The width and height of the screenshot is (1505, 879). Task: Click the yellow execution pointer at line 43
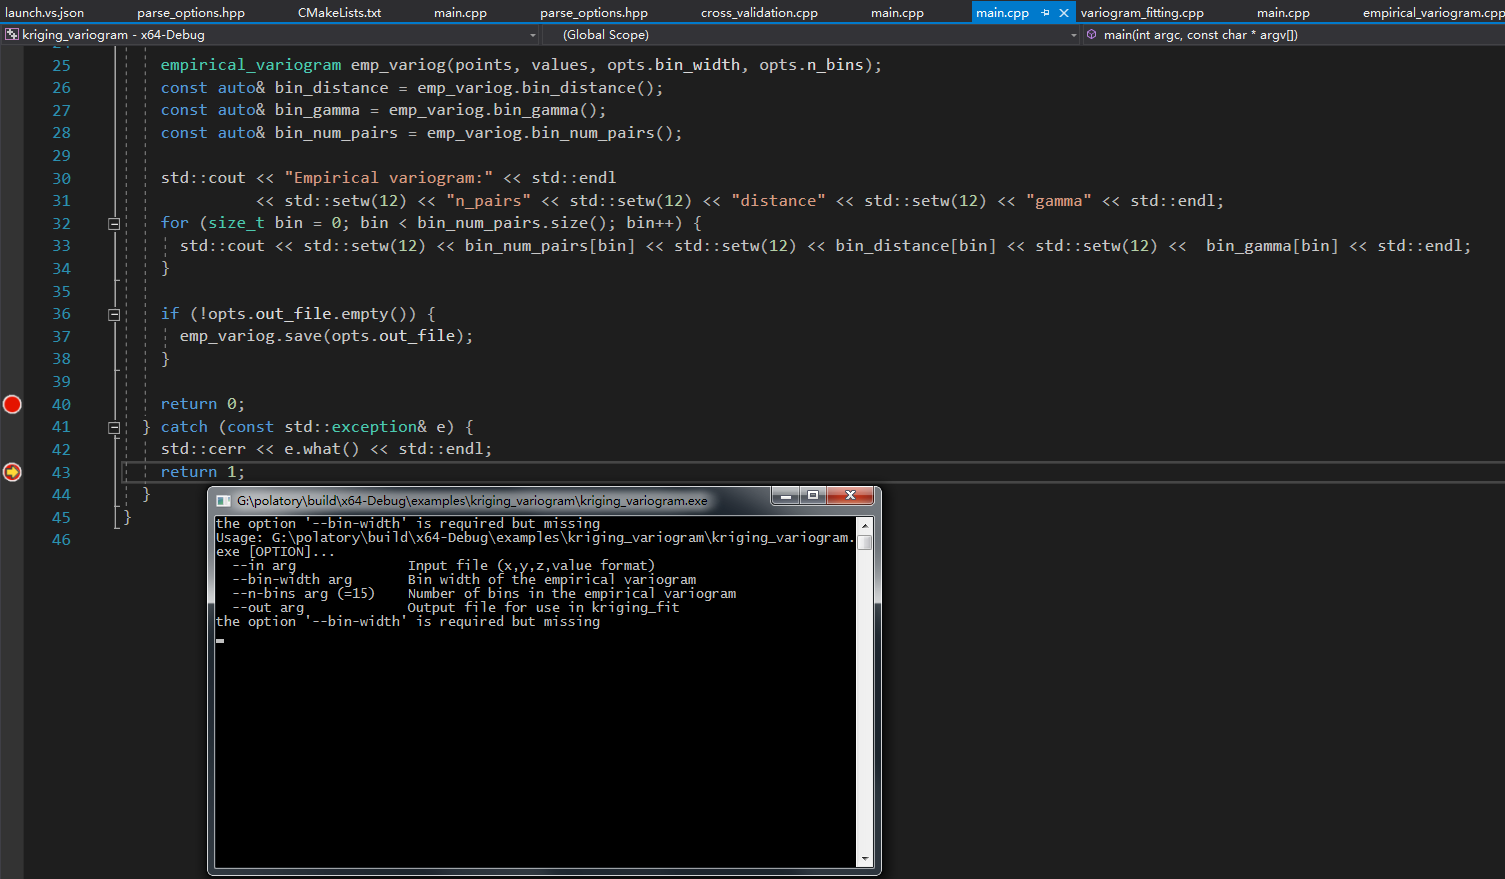tap(12, 472)
